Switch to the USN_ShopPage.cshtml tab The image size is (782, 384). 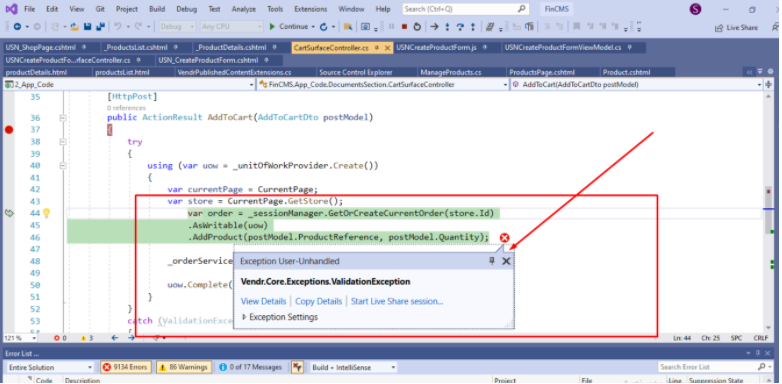coord(42,48)
